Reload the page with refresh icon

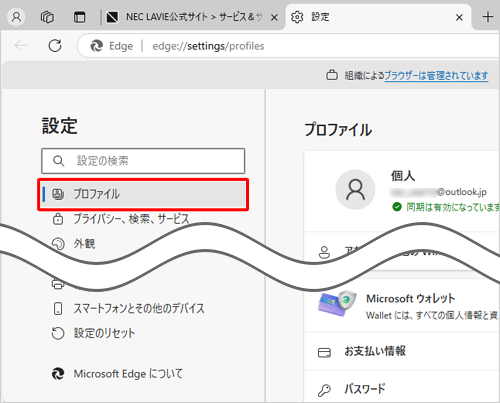click(55, 46)
